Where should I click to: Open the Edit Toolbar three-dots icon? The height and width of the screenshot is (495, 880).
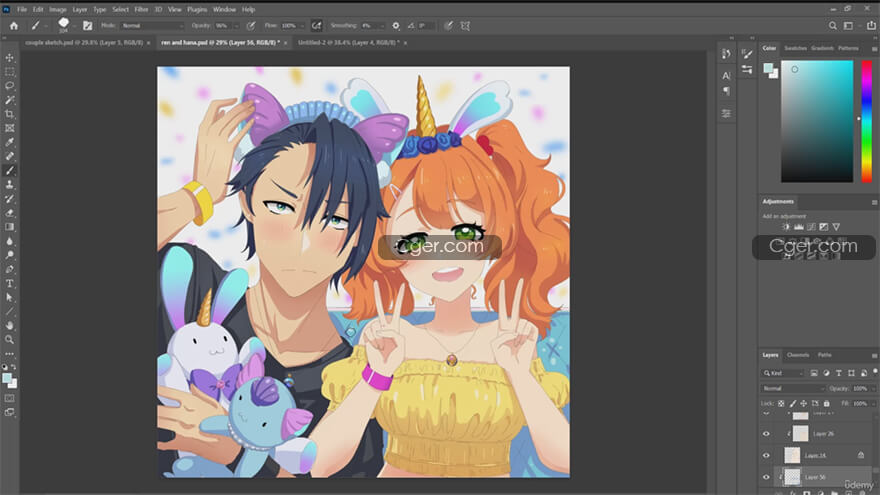[x=10, y=354]
